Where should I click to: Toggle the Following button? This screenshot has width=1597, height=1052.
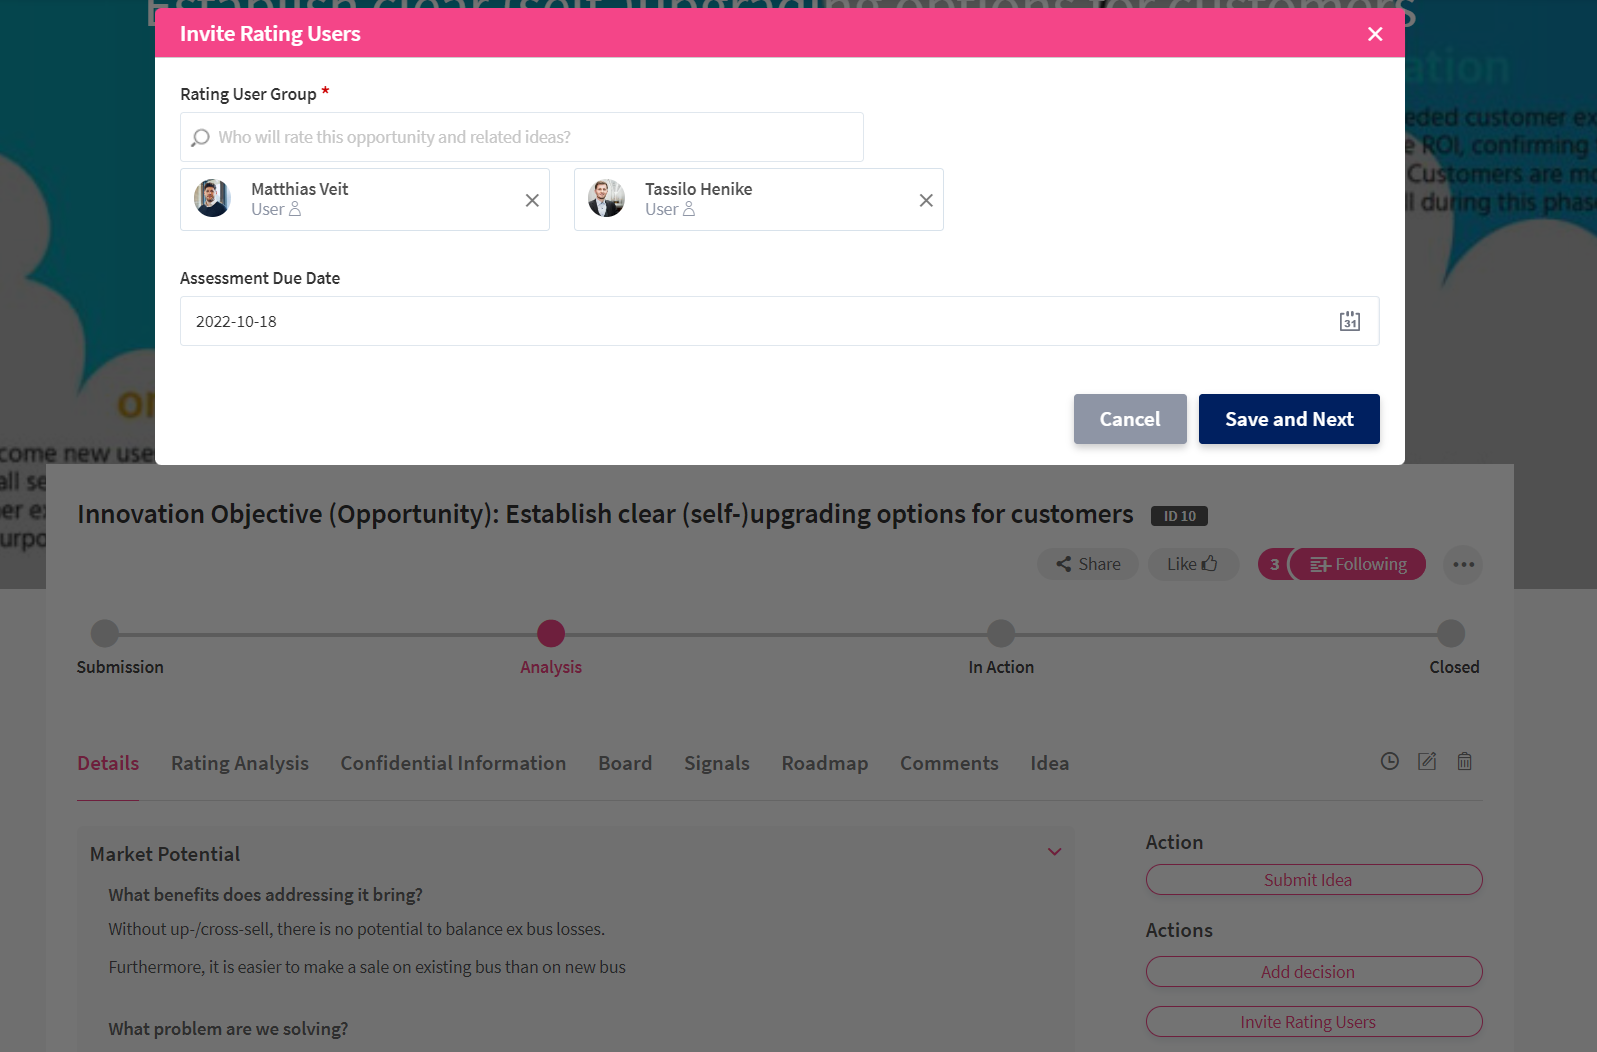1358,565
